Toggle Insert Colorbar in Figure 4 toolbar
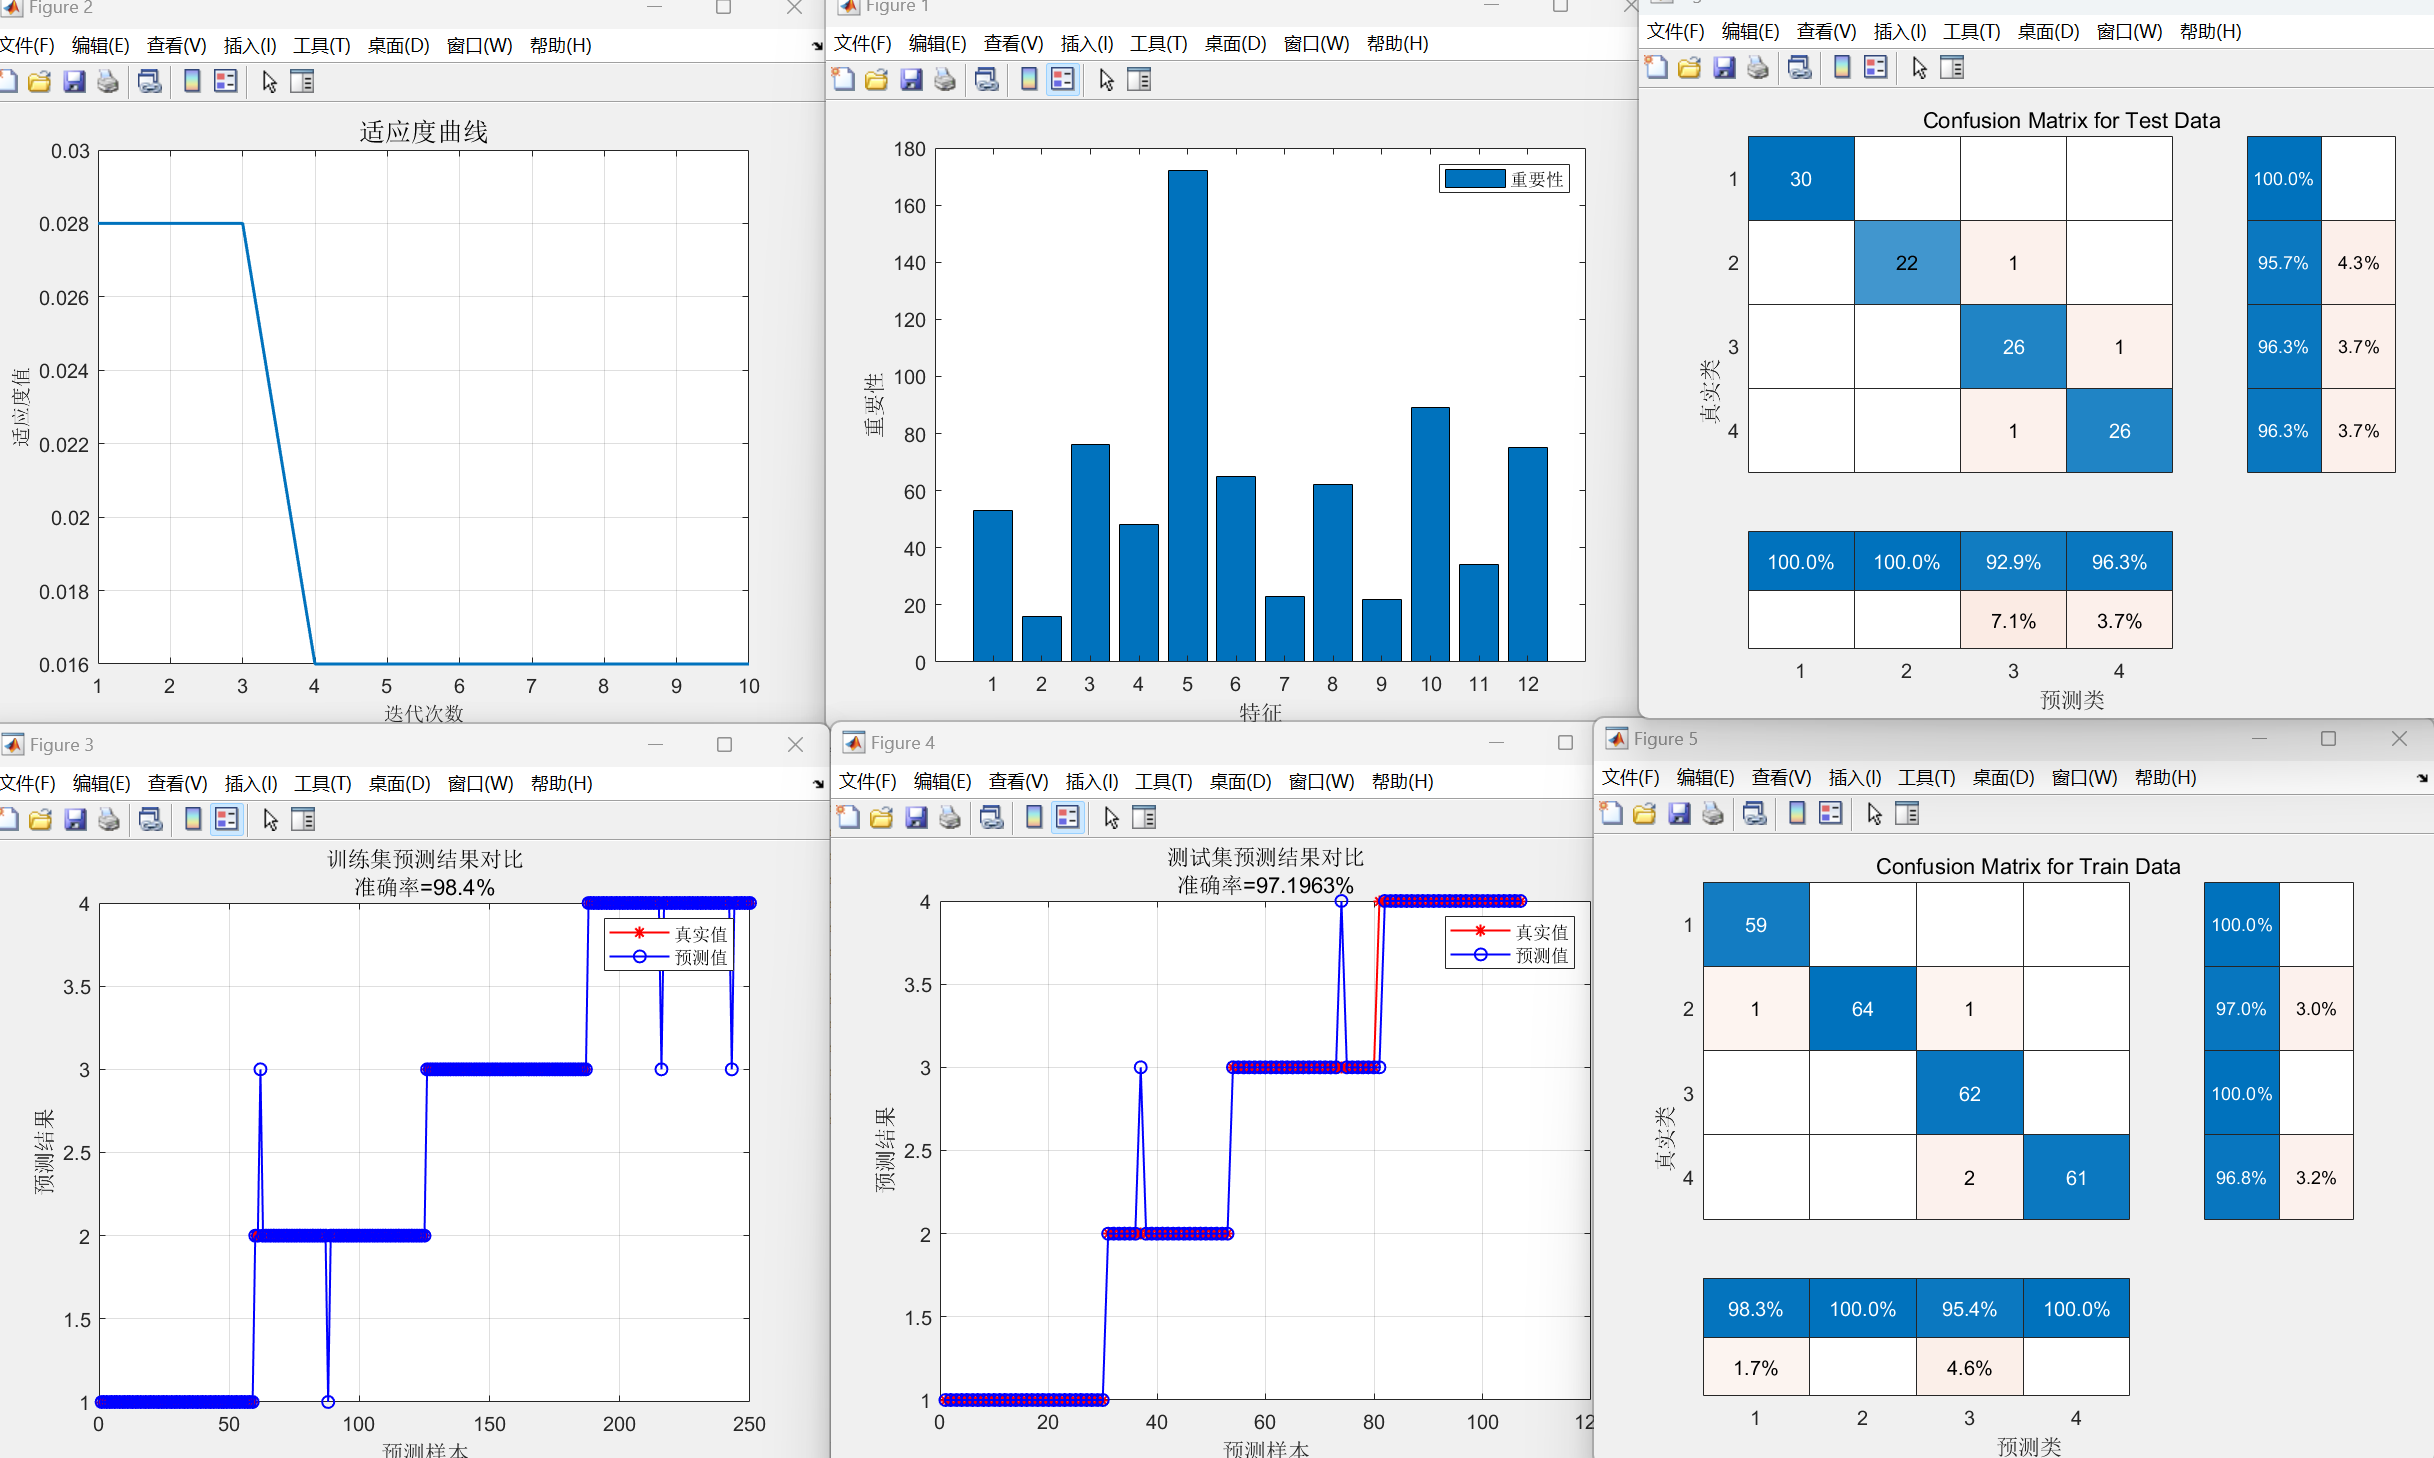2434x1458 pixels. 1034,818
